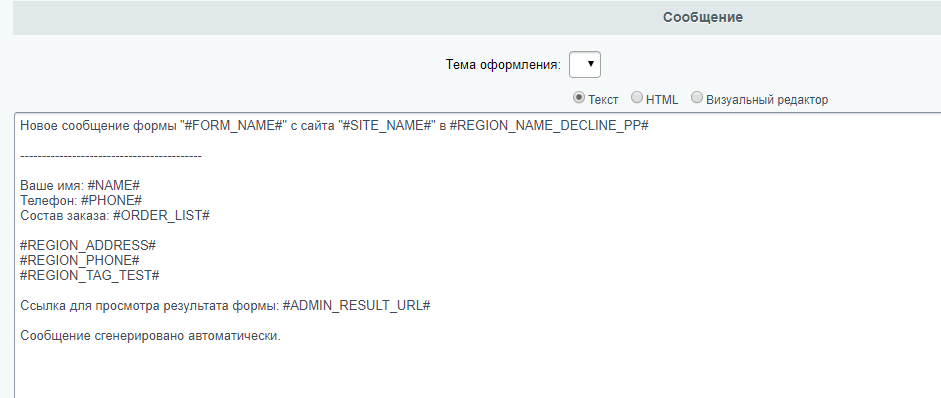The width and height of the screenshot is (941, 398).
Task: Open the Тема оформления dropdown
Action: [x=585, y=64]
